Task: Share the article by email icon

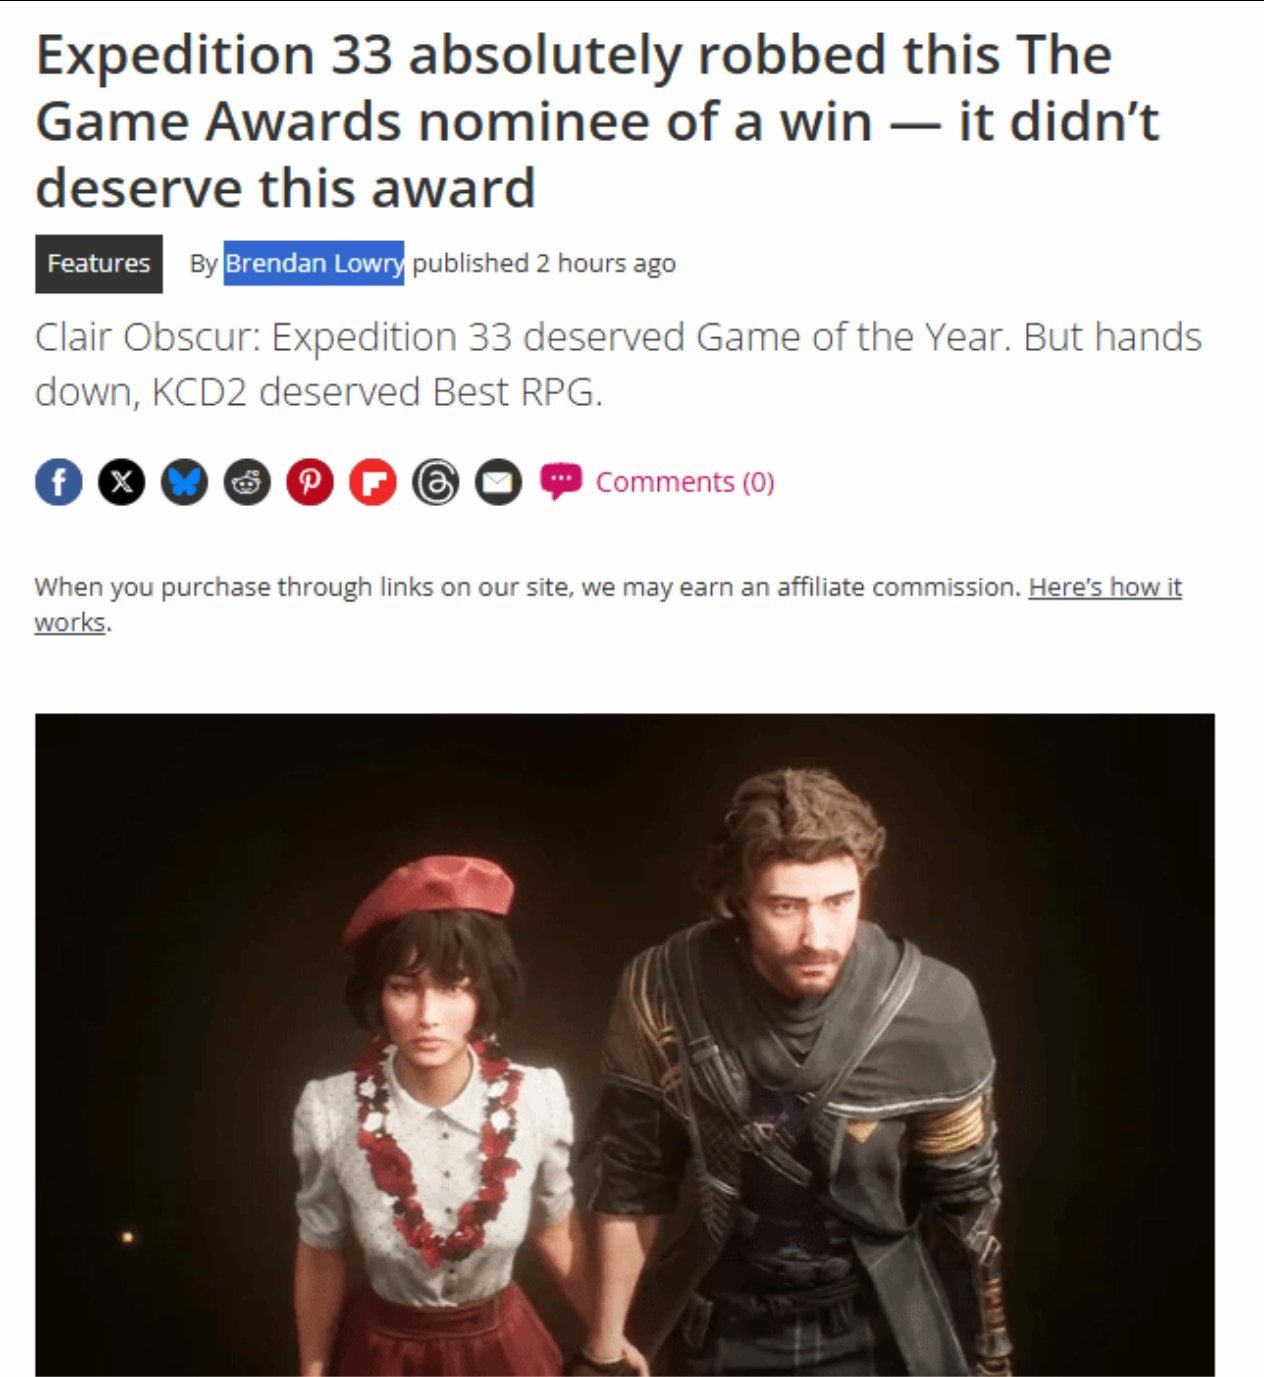Action: 498,482
